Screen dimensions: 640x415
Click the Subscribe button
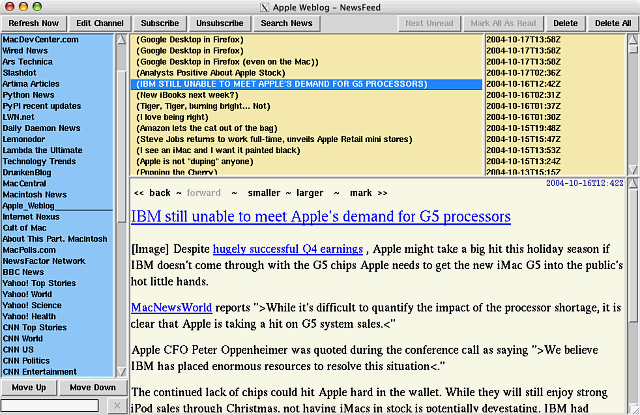pyautogui.click(x=160, y=23)
